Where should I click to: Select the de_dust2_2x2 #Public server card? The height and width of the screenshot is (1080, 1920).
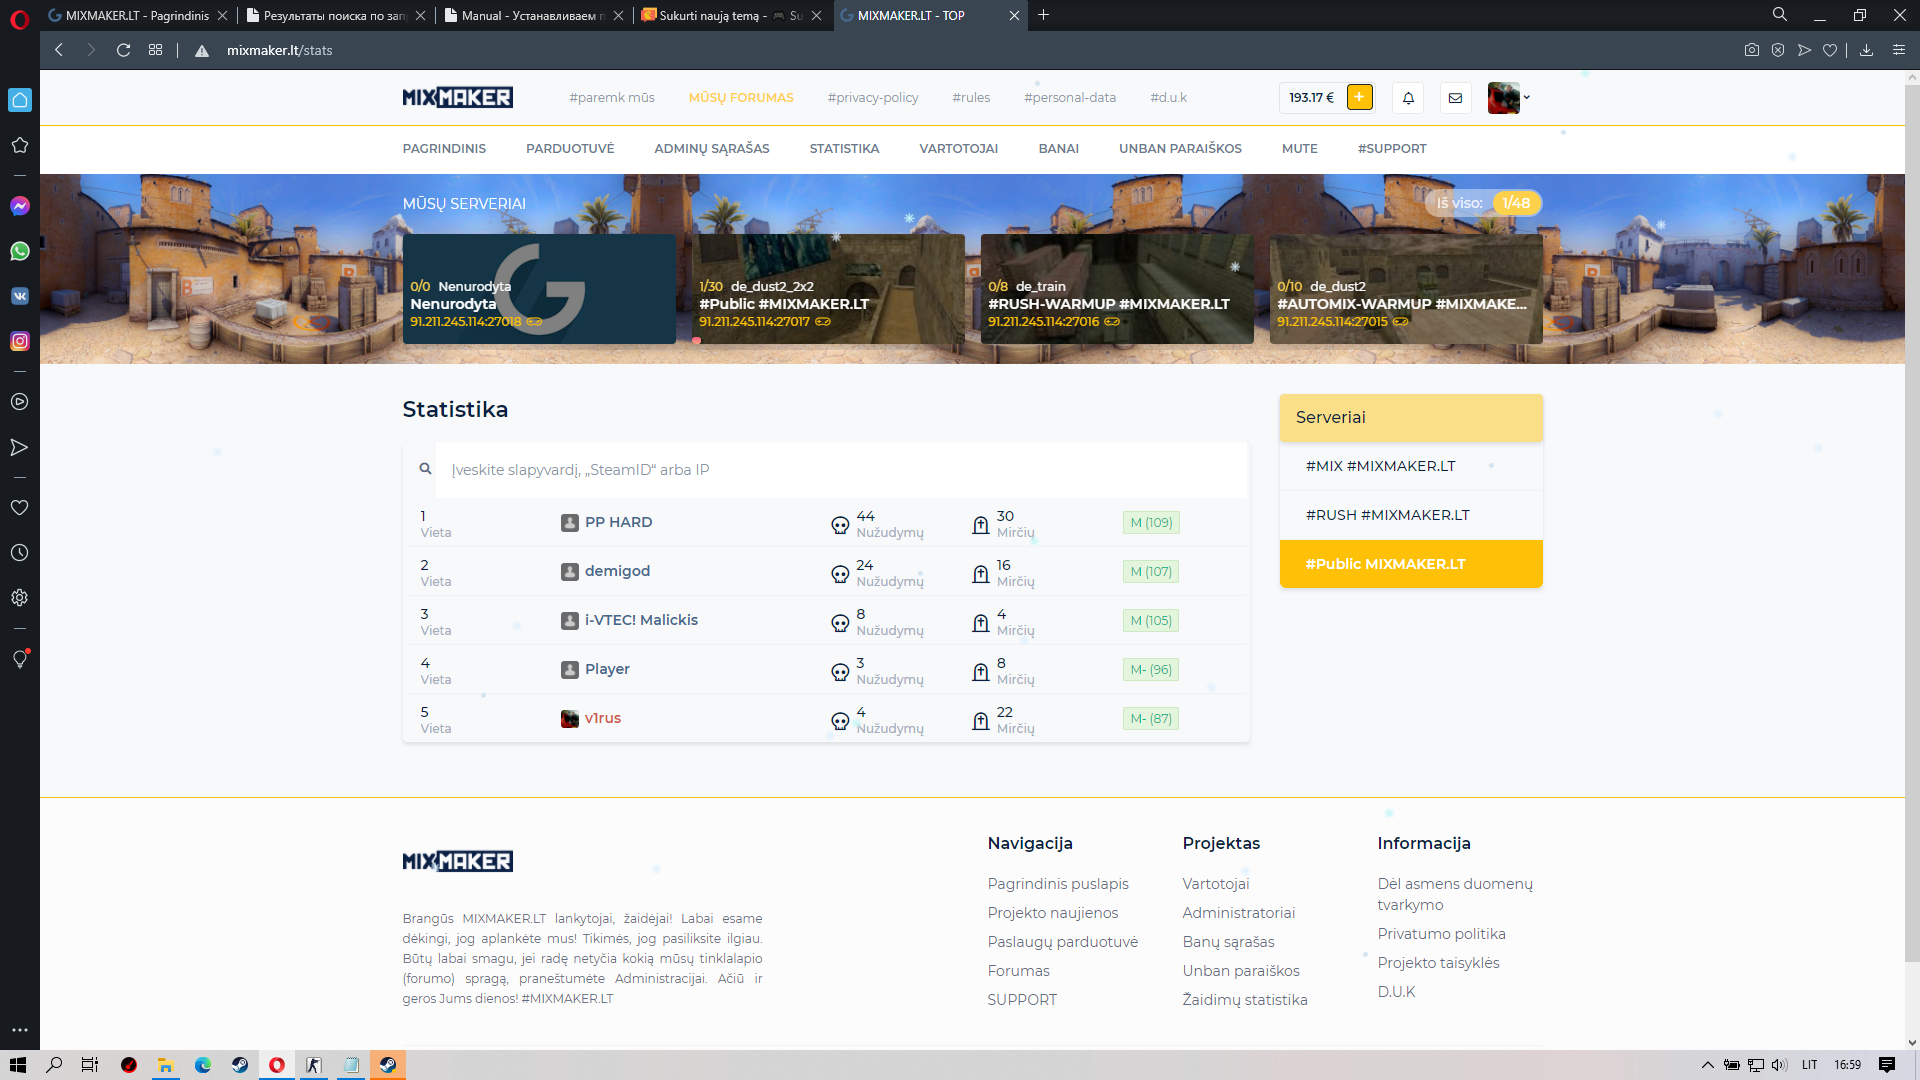pos(828,289)
